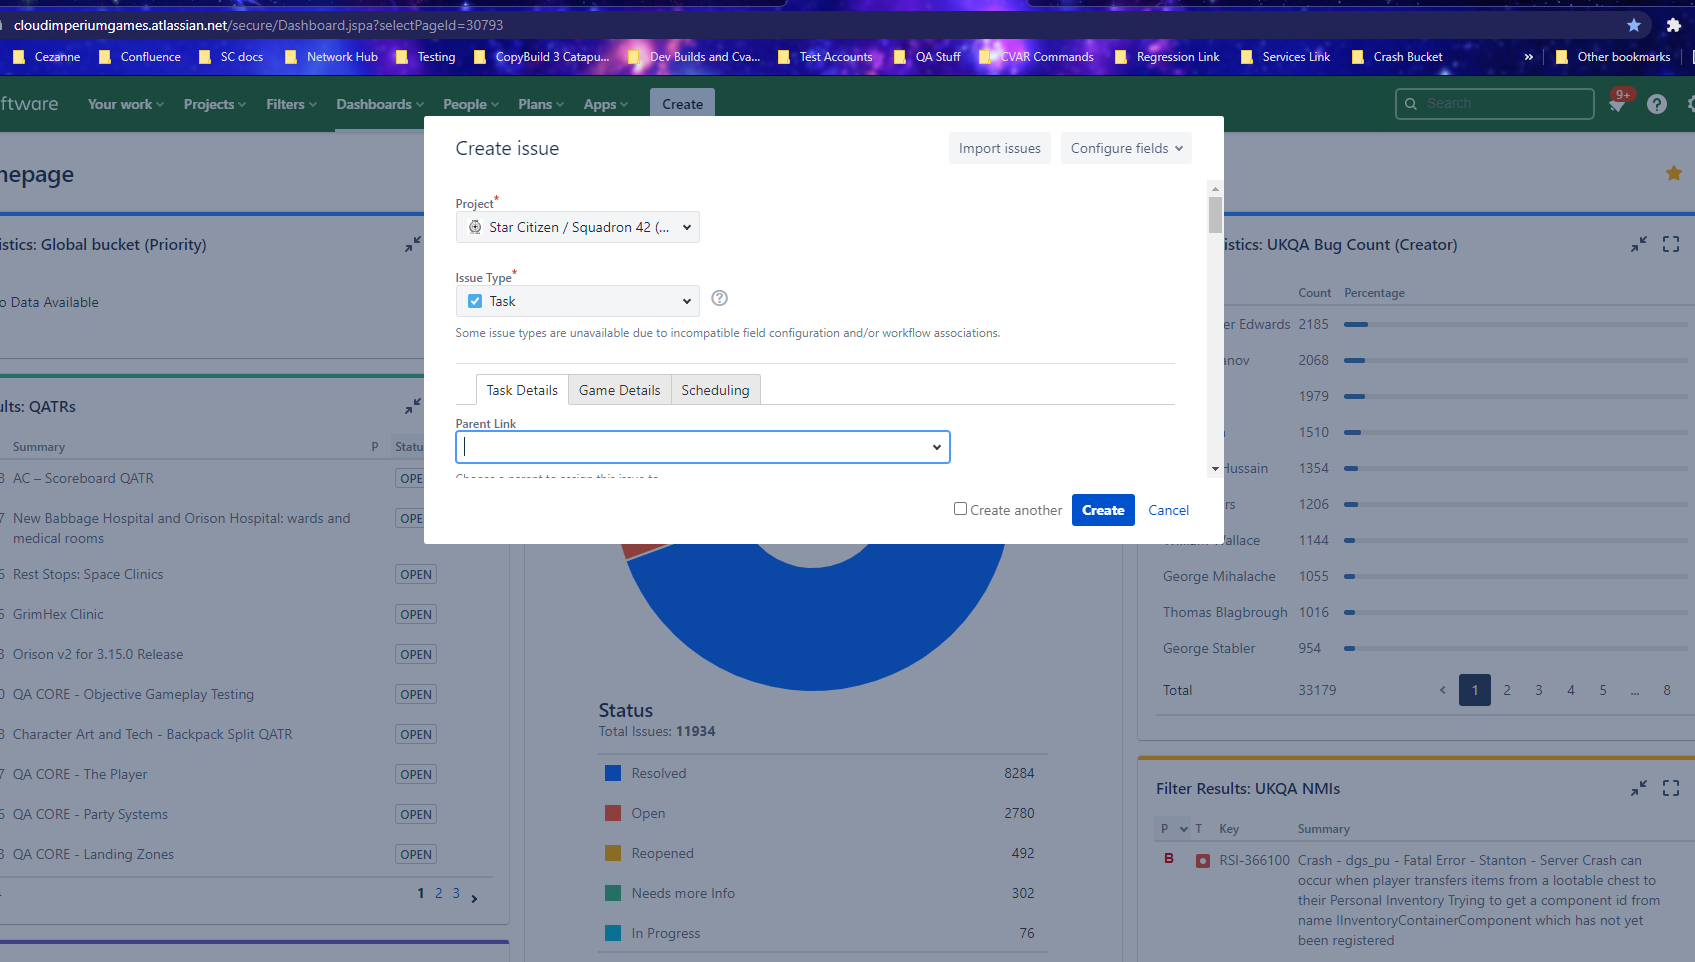This screenshot has height=962, width=1695.
Task: Click the Create issue dialog scrollbar
Action: click(x=1215, y=214)
